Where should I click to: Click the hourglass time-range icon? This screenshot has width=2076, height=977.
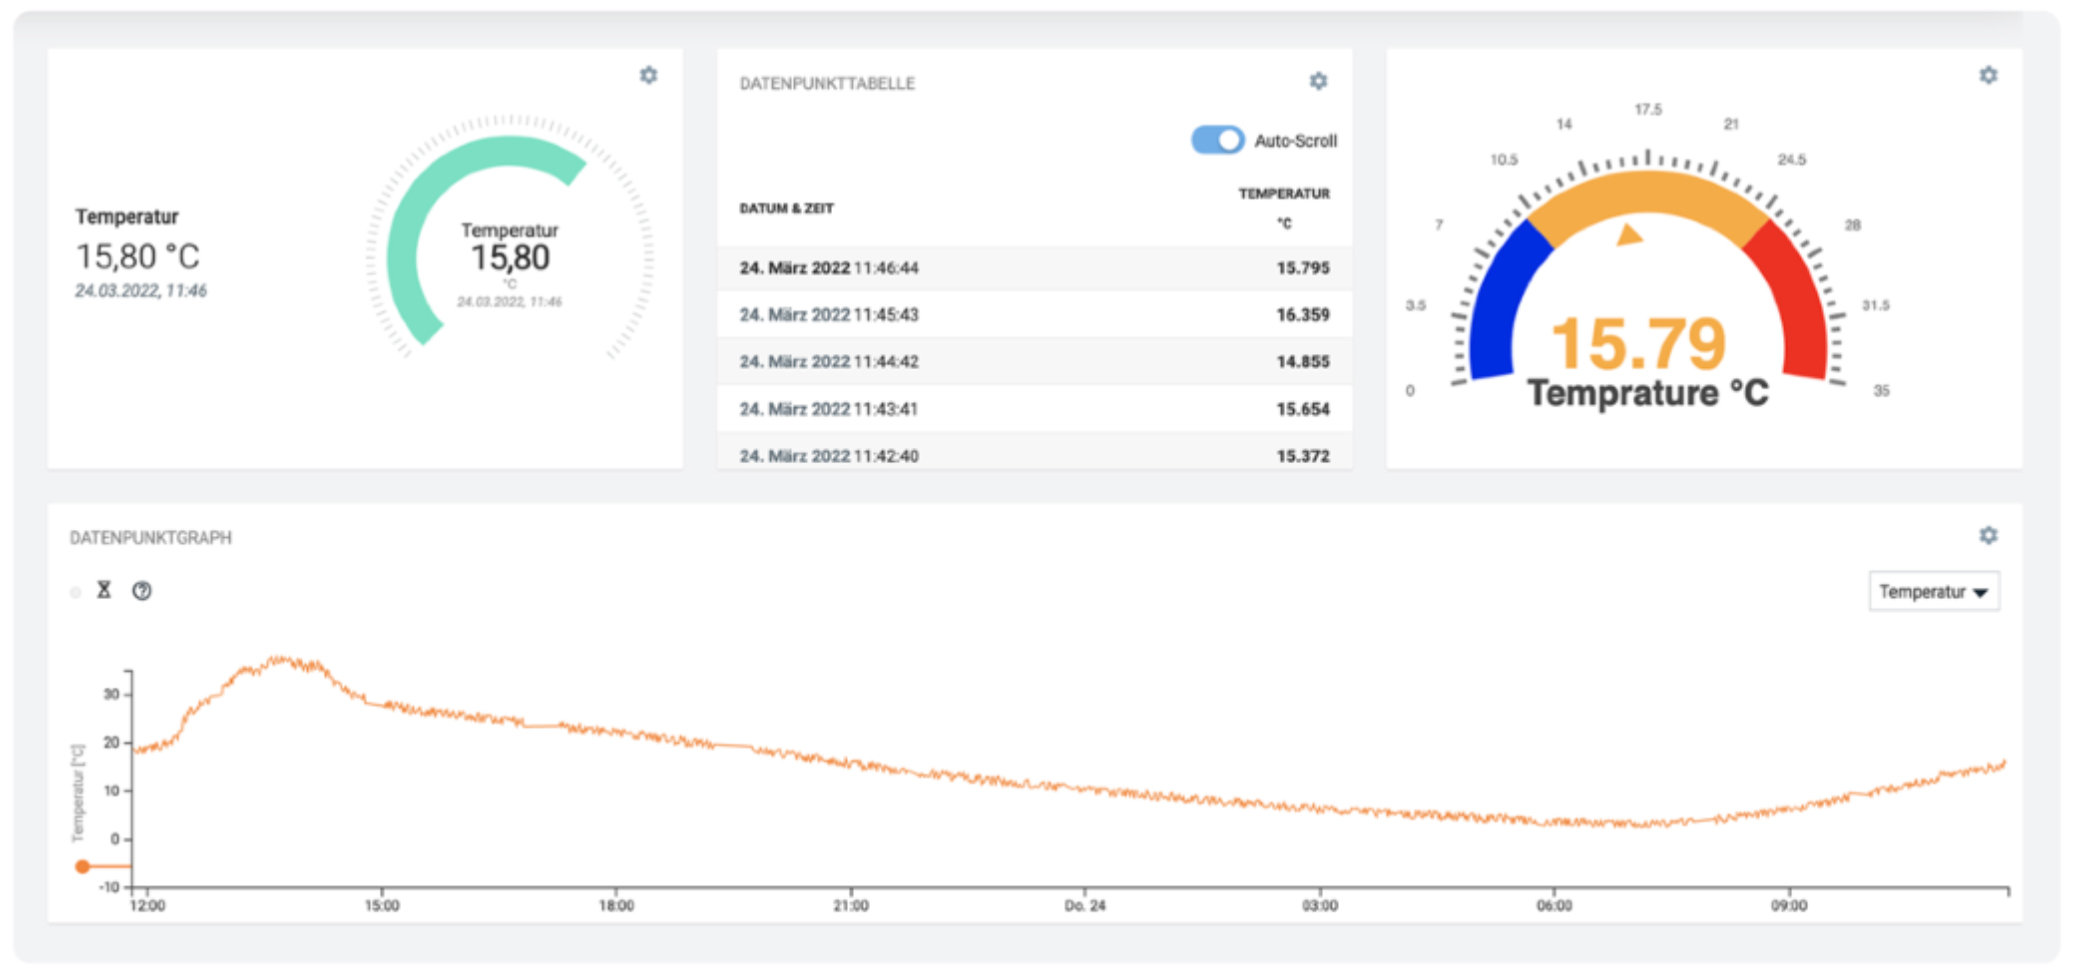point(104,590)
